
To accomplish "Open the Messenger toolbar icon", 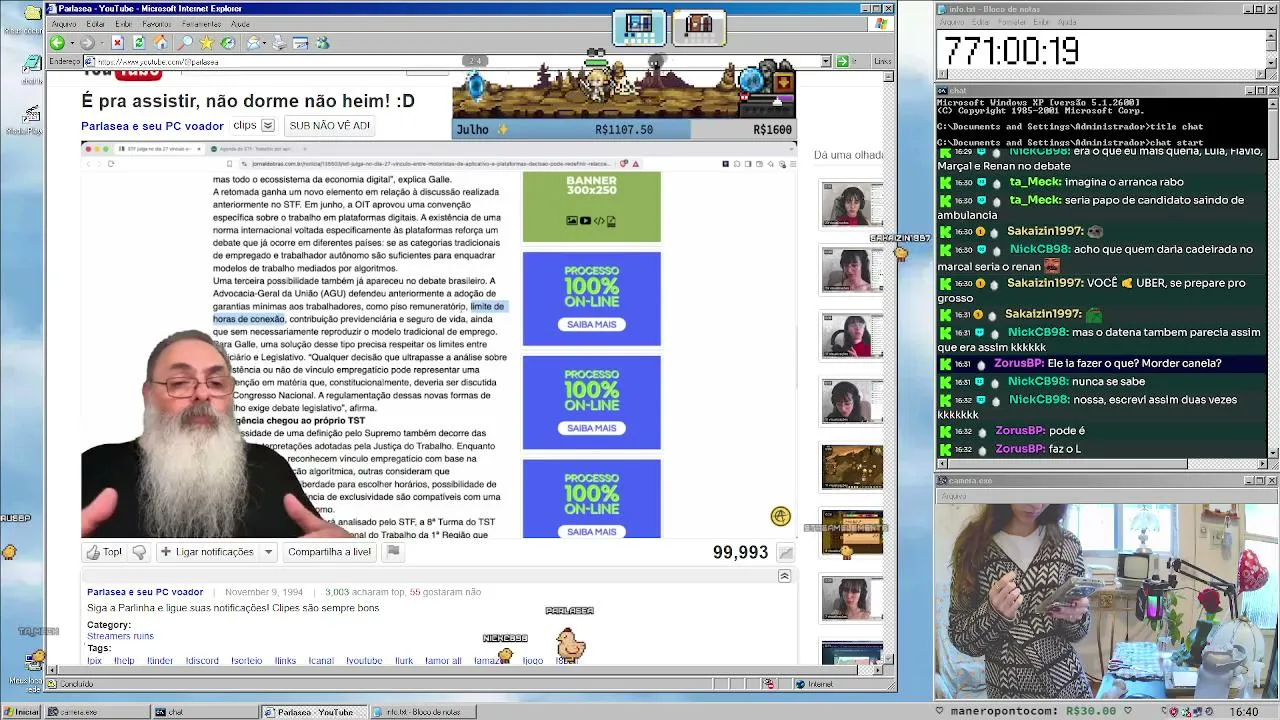I will (322, 43).
